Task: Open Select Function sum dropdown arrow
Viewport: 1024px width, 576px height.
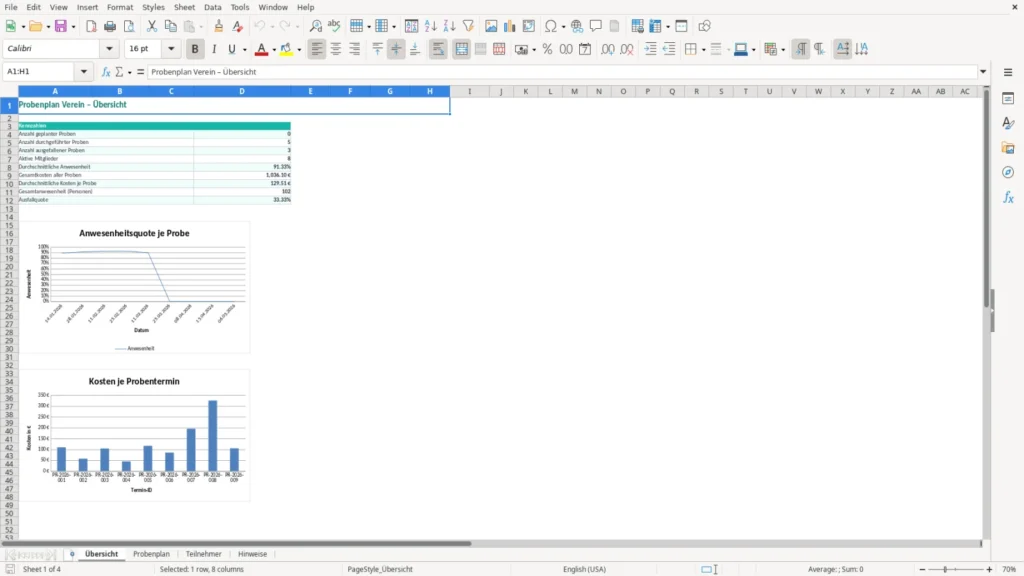Action: [129, 72]
